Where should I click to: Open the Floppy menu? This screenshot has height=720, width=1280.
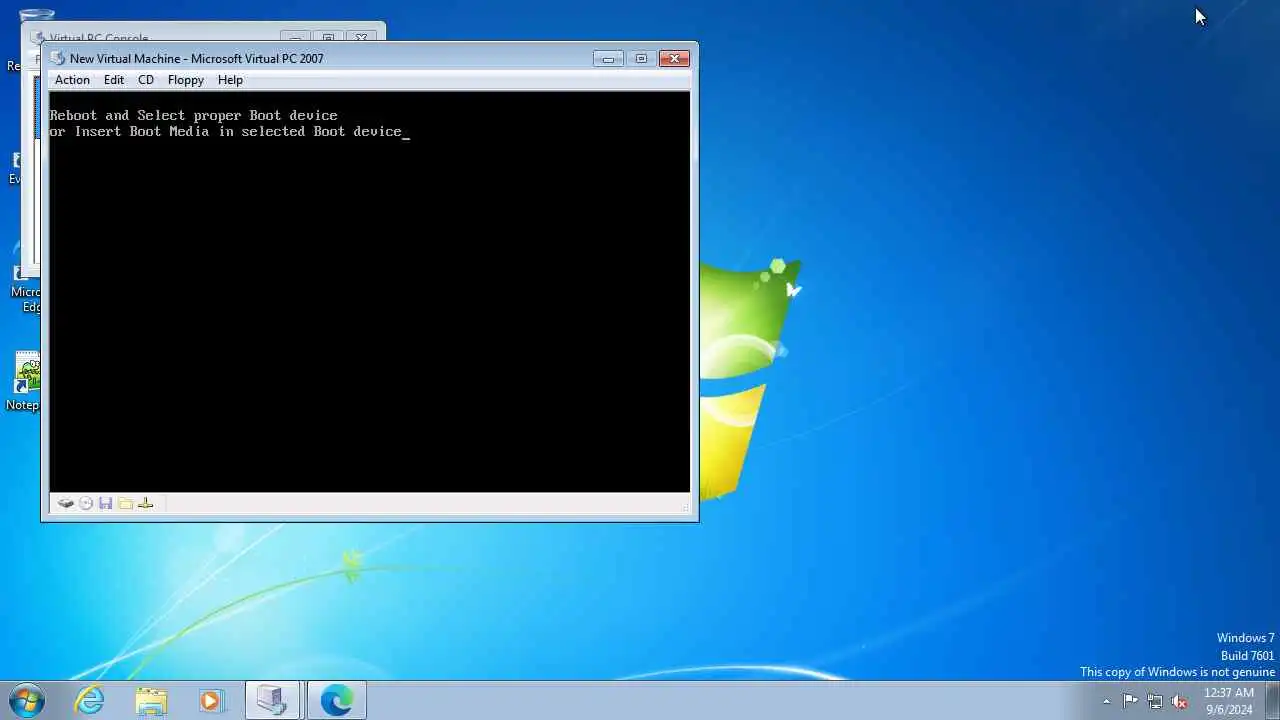(186, 80)
